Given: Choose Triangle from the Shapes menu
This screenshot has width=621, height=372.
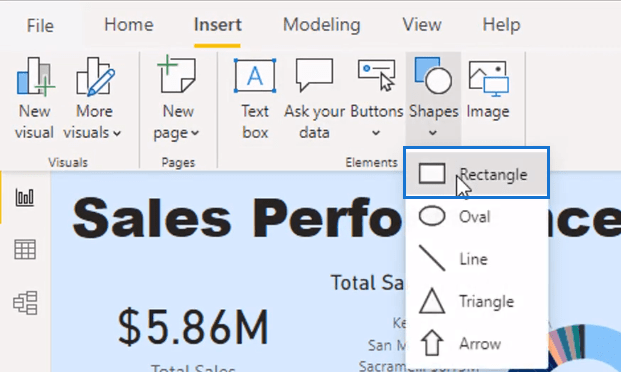Looking at the screenshot, I should pos(476,301).
